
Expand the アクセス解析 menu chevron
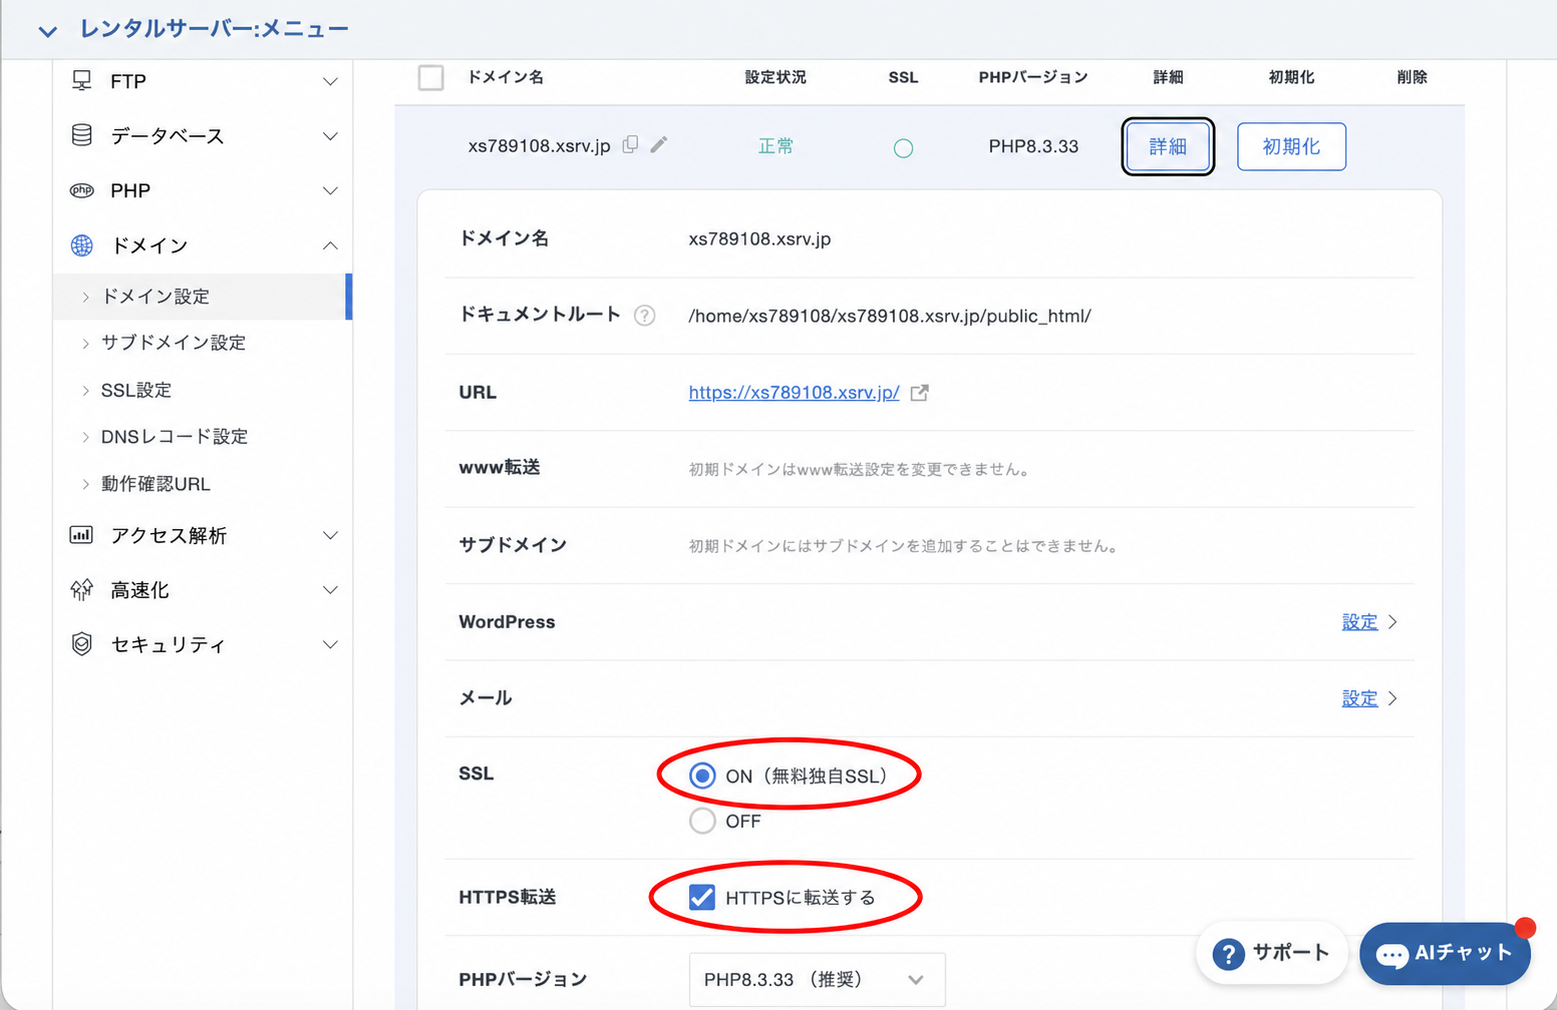pos(330,536)
